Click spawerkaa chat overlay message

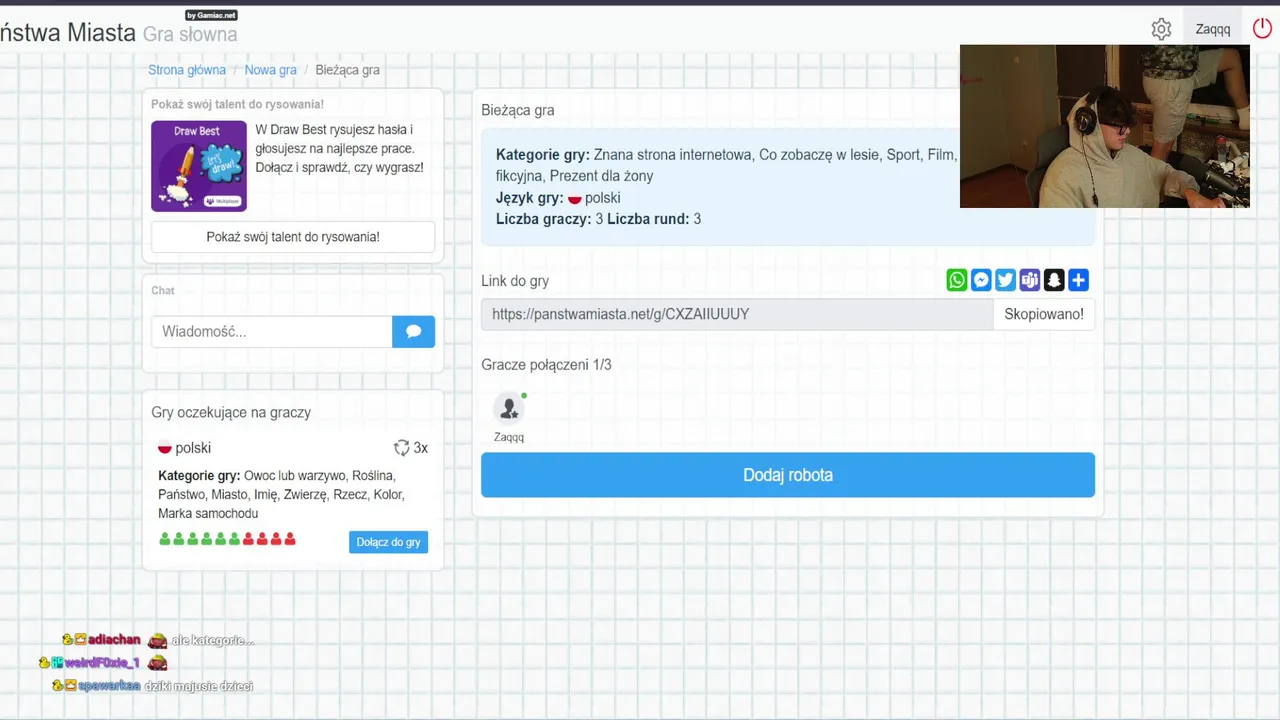coord(152,686)
